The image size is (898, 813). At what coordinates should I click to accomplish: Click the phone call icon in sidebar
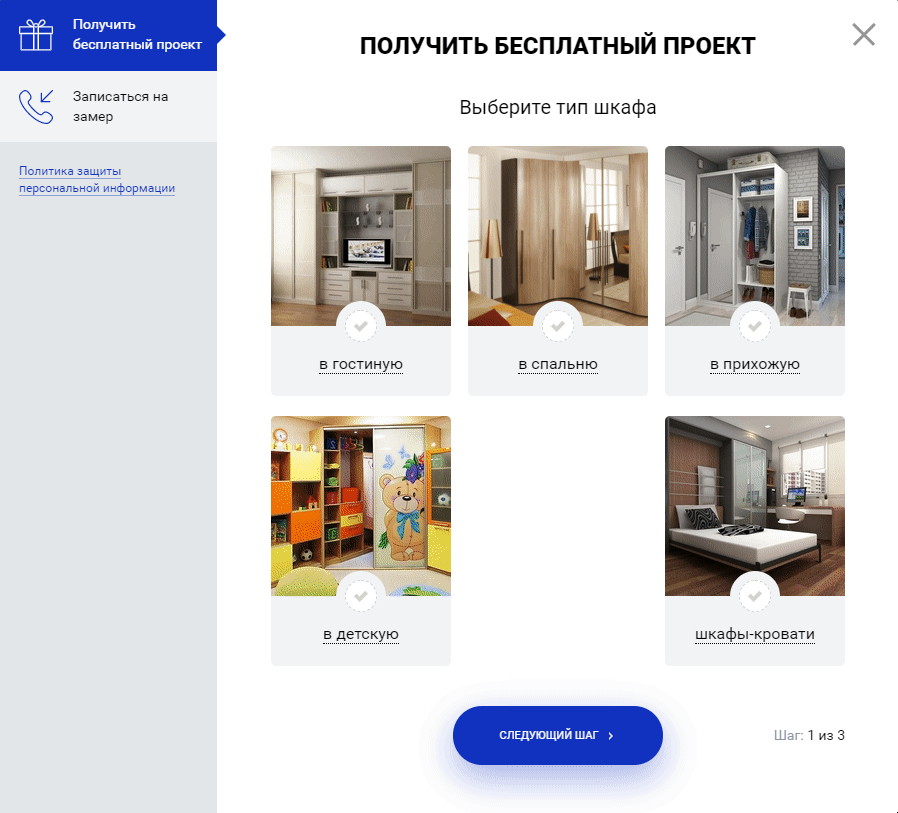click(x=36, y=106)
